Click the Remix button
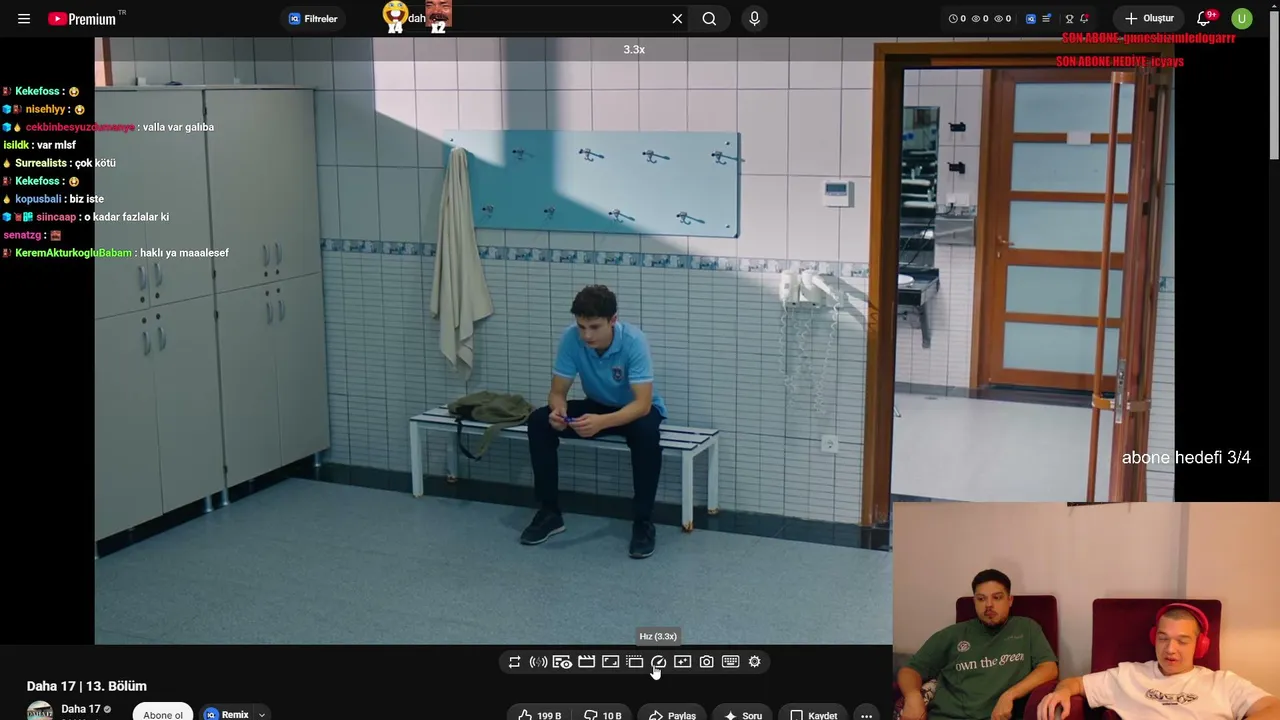 click(x=227, y=714)
